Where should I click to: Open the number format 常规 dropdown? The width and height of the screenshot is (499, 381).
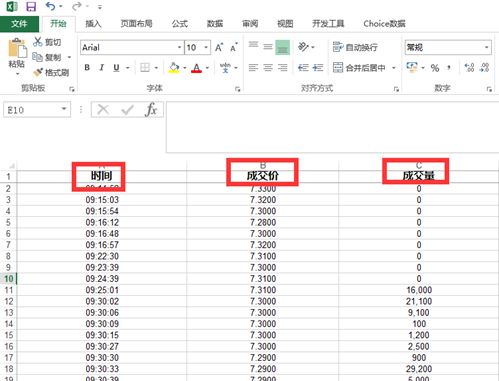(486, 47)
